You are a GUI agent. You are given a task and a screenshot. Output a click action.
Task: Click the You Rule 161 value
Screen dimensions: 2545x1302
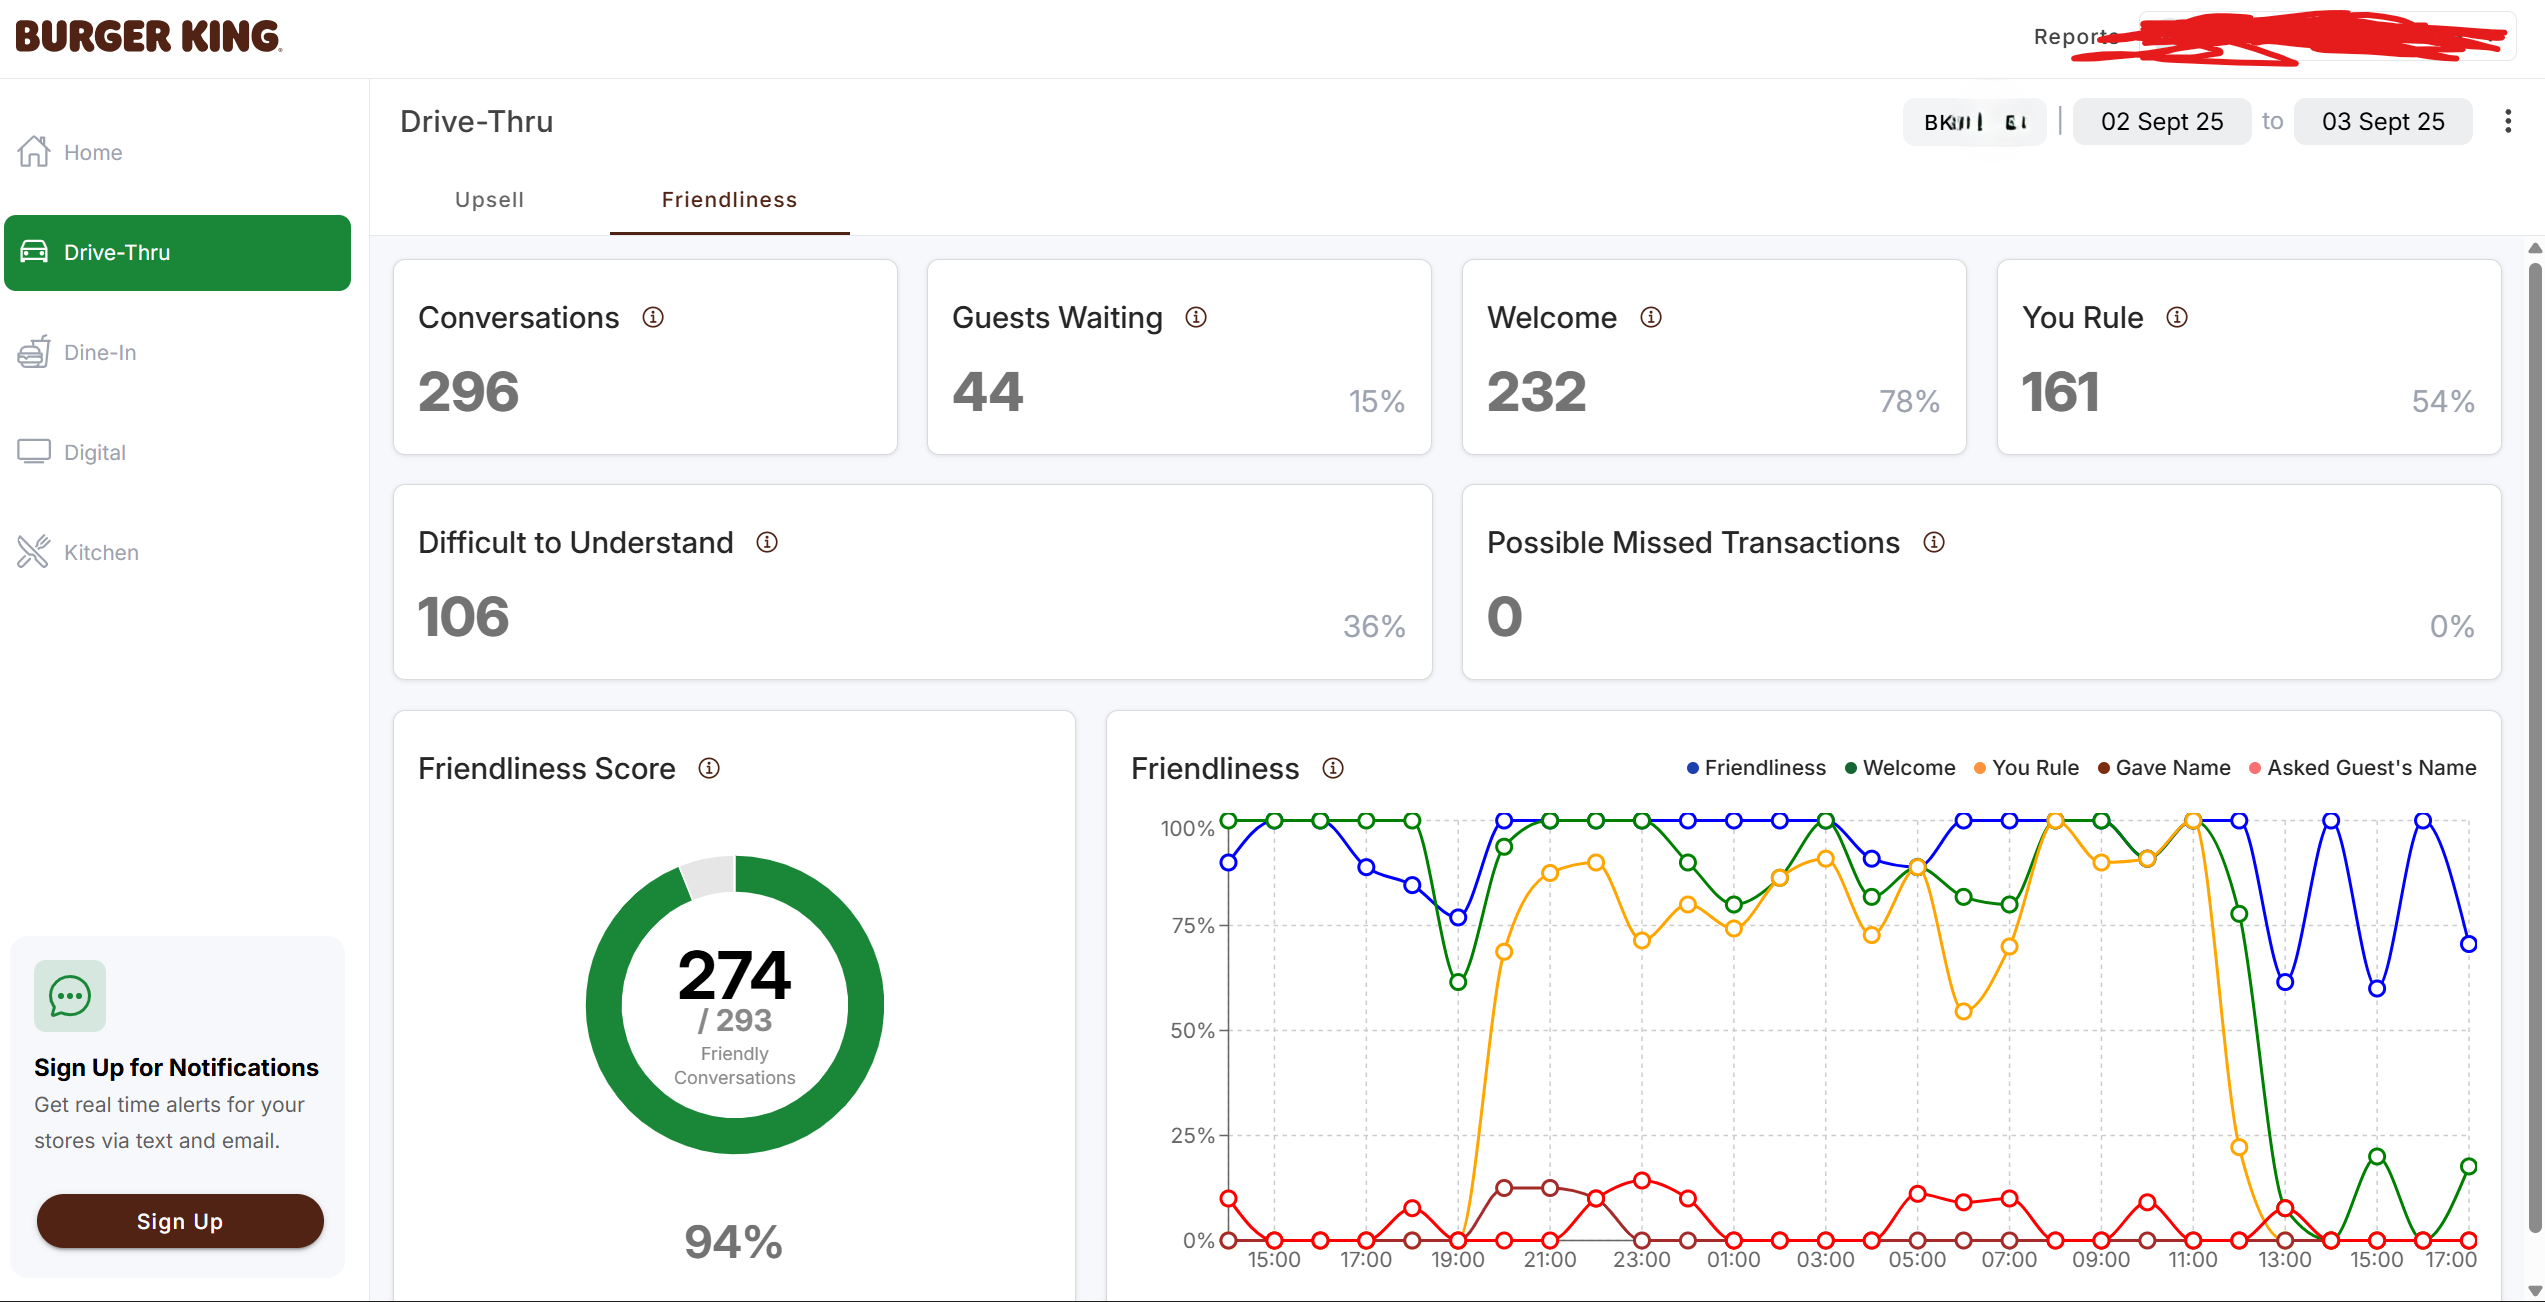[x=2060, y=392]
